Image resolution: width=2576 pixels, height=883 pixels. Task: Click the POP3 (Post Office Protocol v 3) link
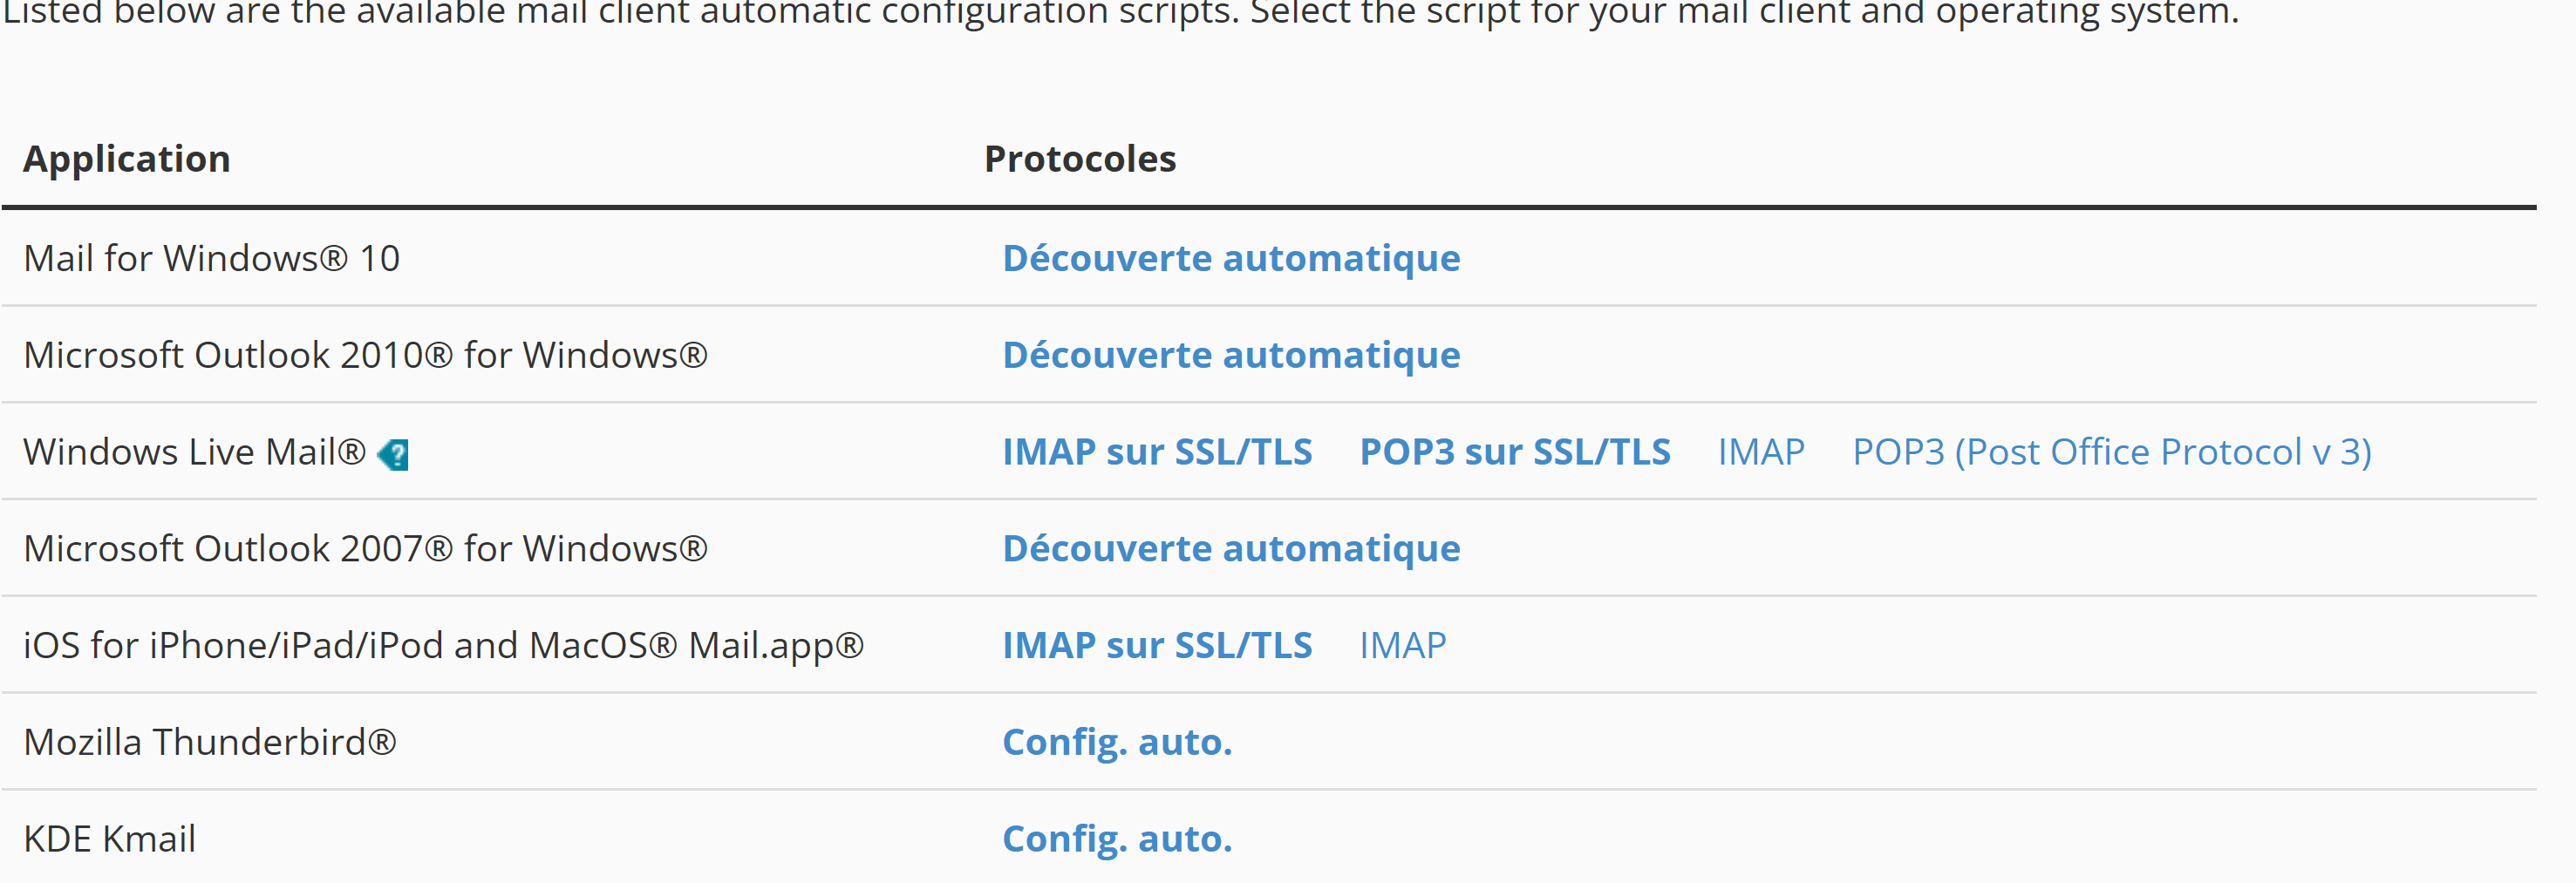pyautogui.click(x=2111, y=453)
